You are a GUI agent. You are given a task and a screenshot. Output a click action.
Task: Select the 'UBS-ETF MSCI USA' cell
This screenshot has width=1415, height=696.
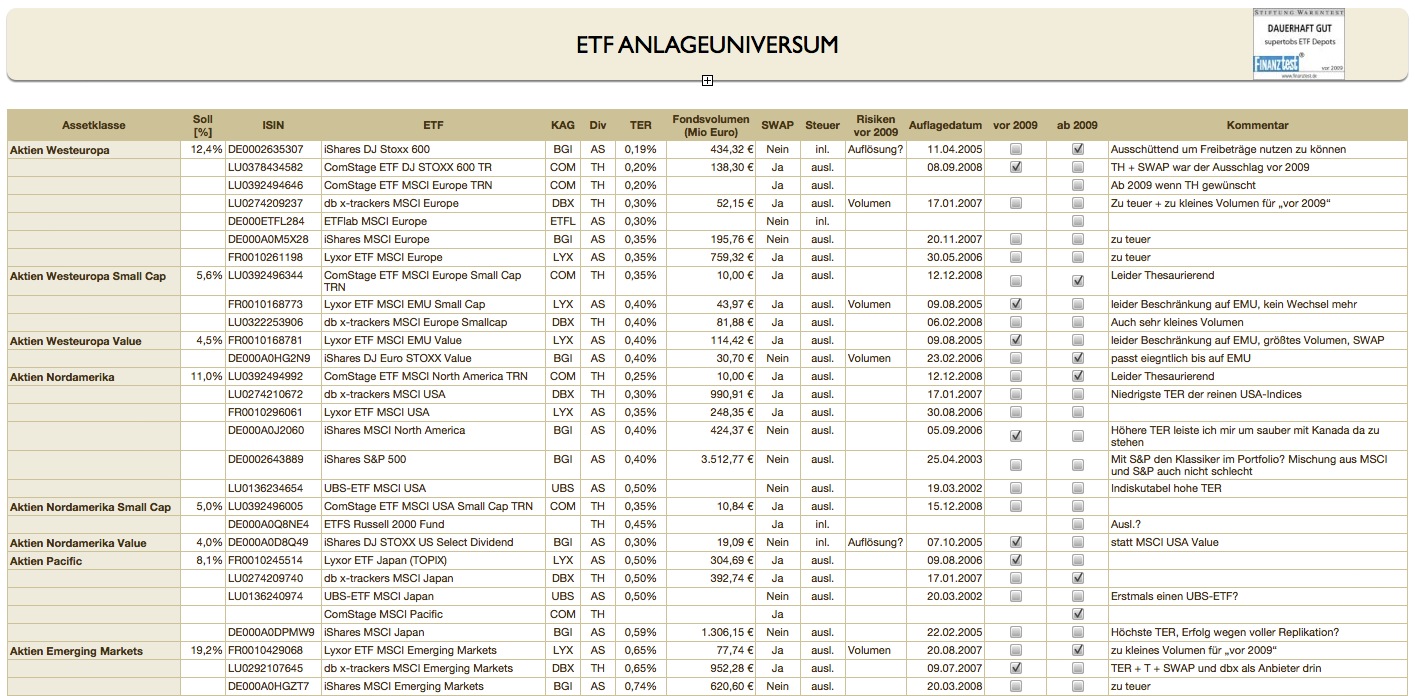[x=432, y=488]
